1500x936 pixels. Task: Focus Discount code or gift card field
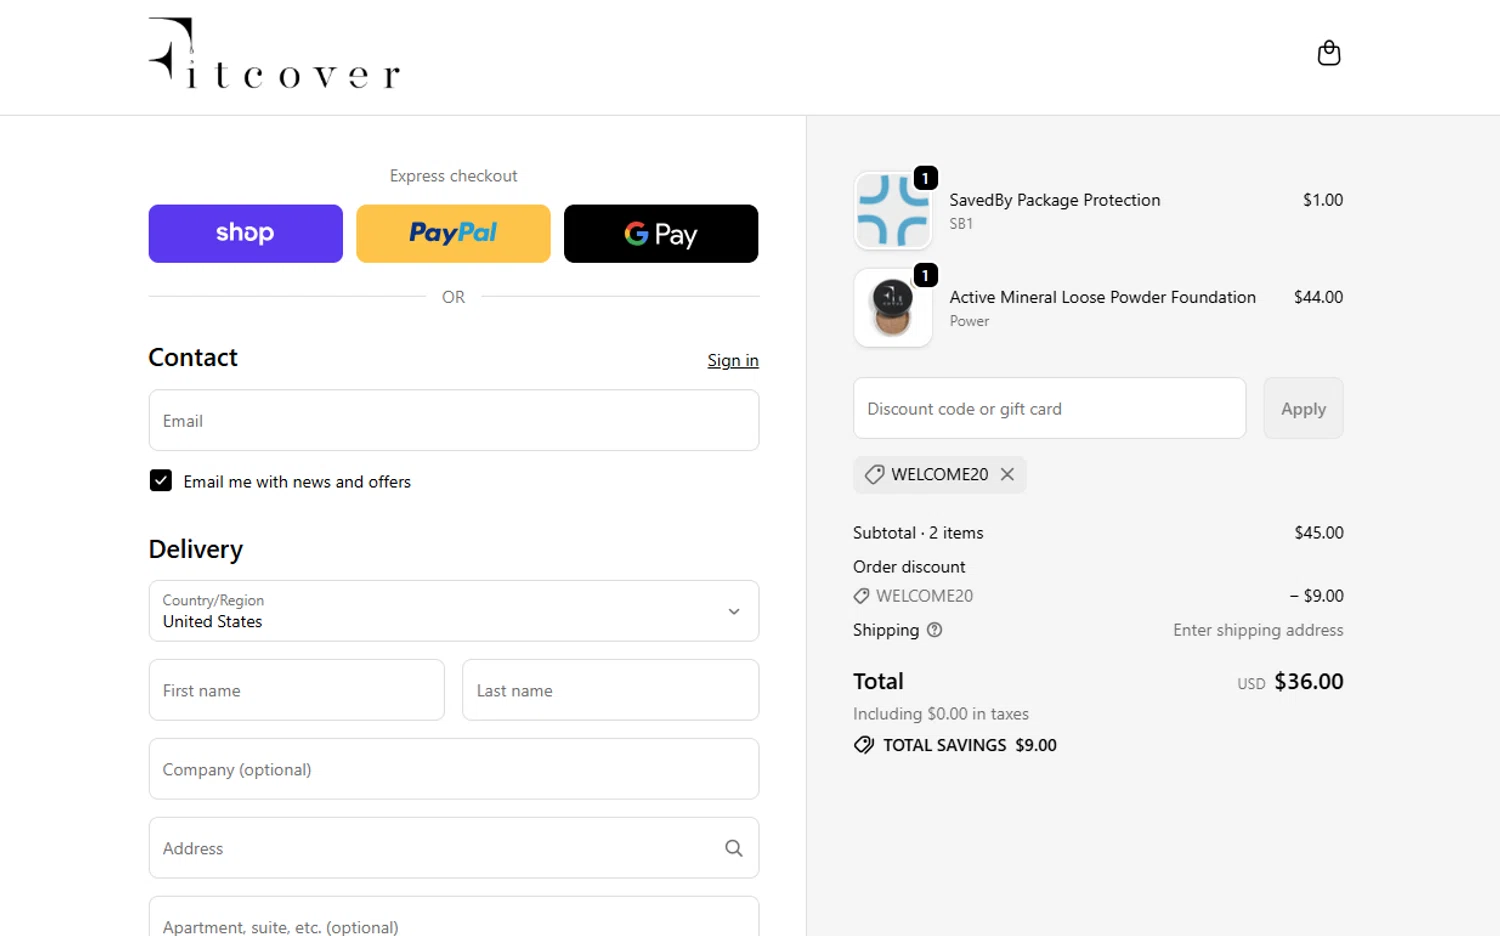click(x=1049, y=408)
